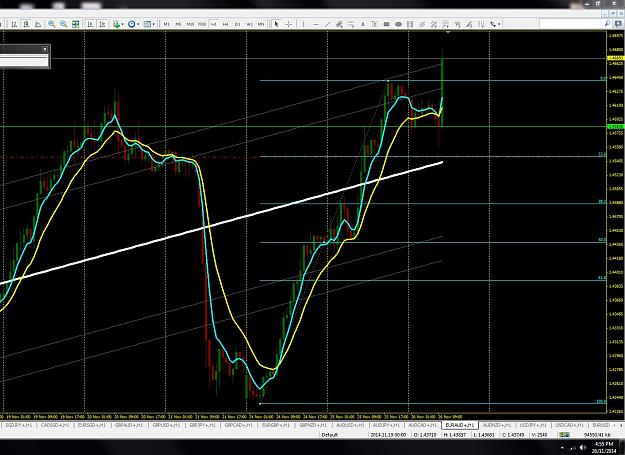Viewport: 625px width, 455px height.
Task: Pick the rectangle shape tool
Action: 386,24
